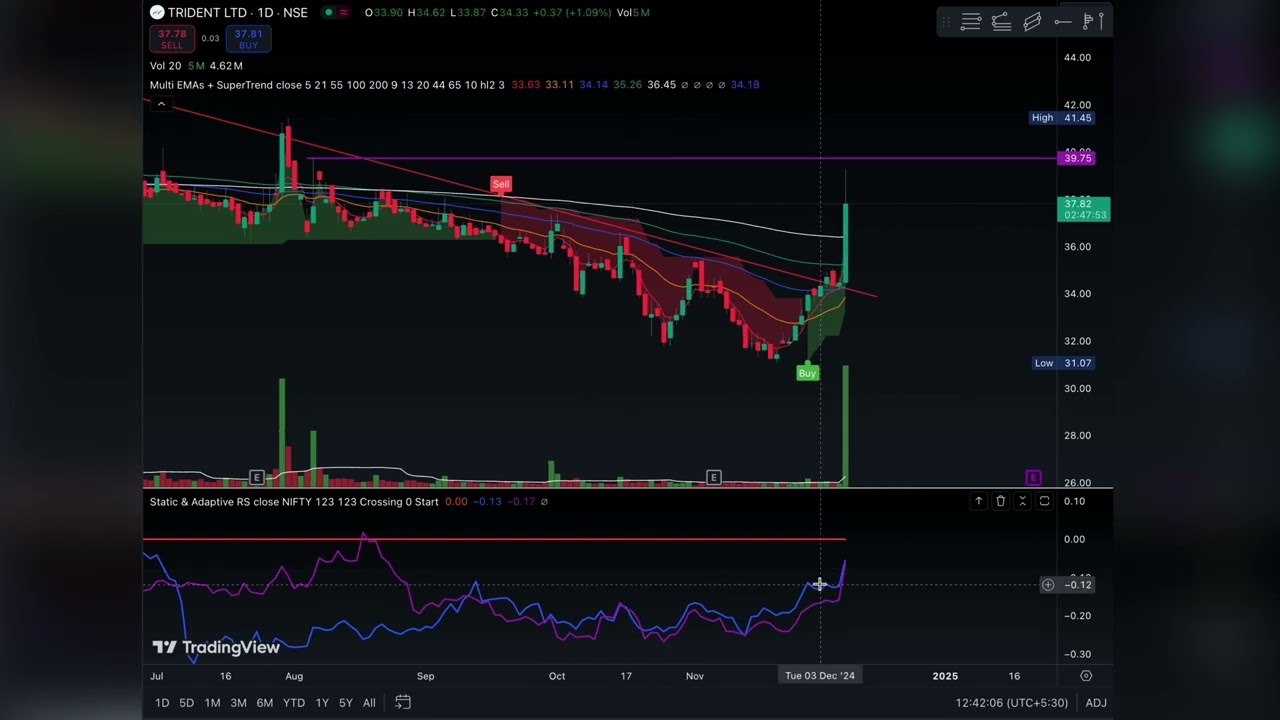
Task: Click the green market status dot
Action: (328, 12)
